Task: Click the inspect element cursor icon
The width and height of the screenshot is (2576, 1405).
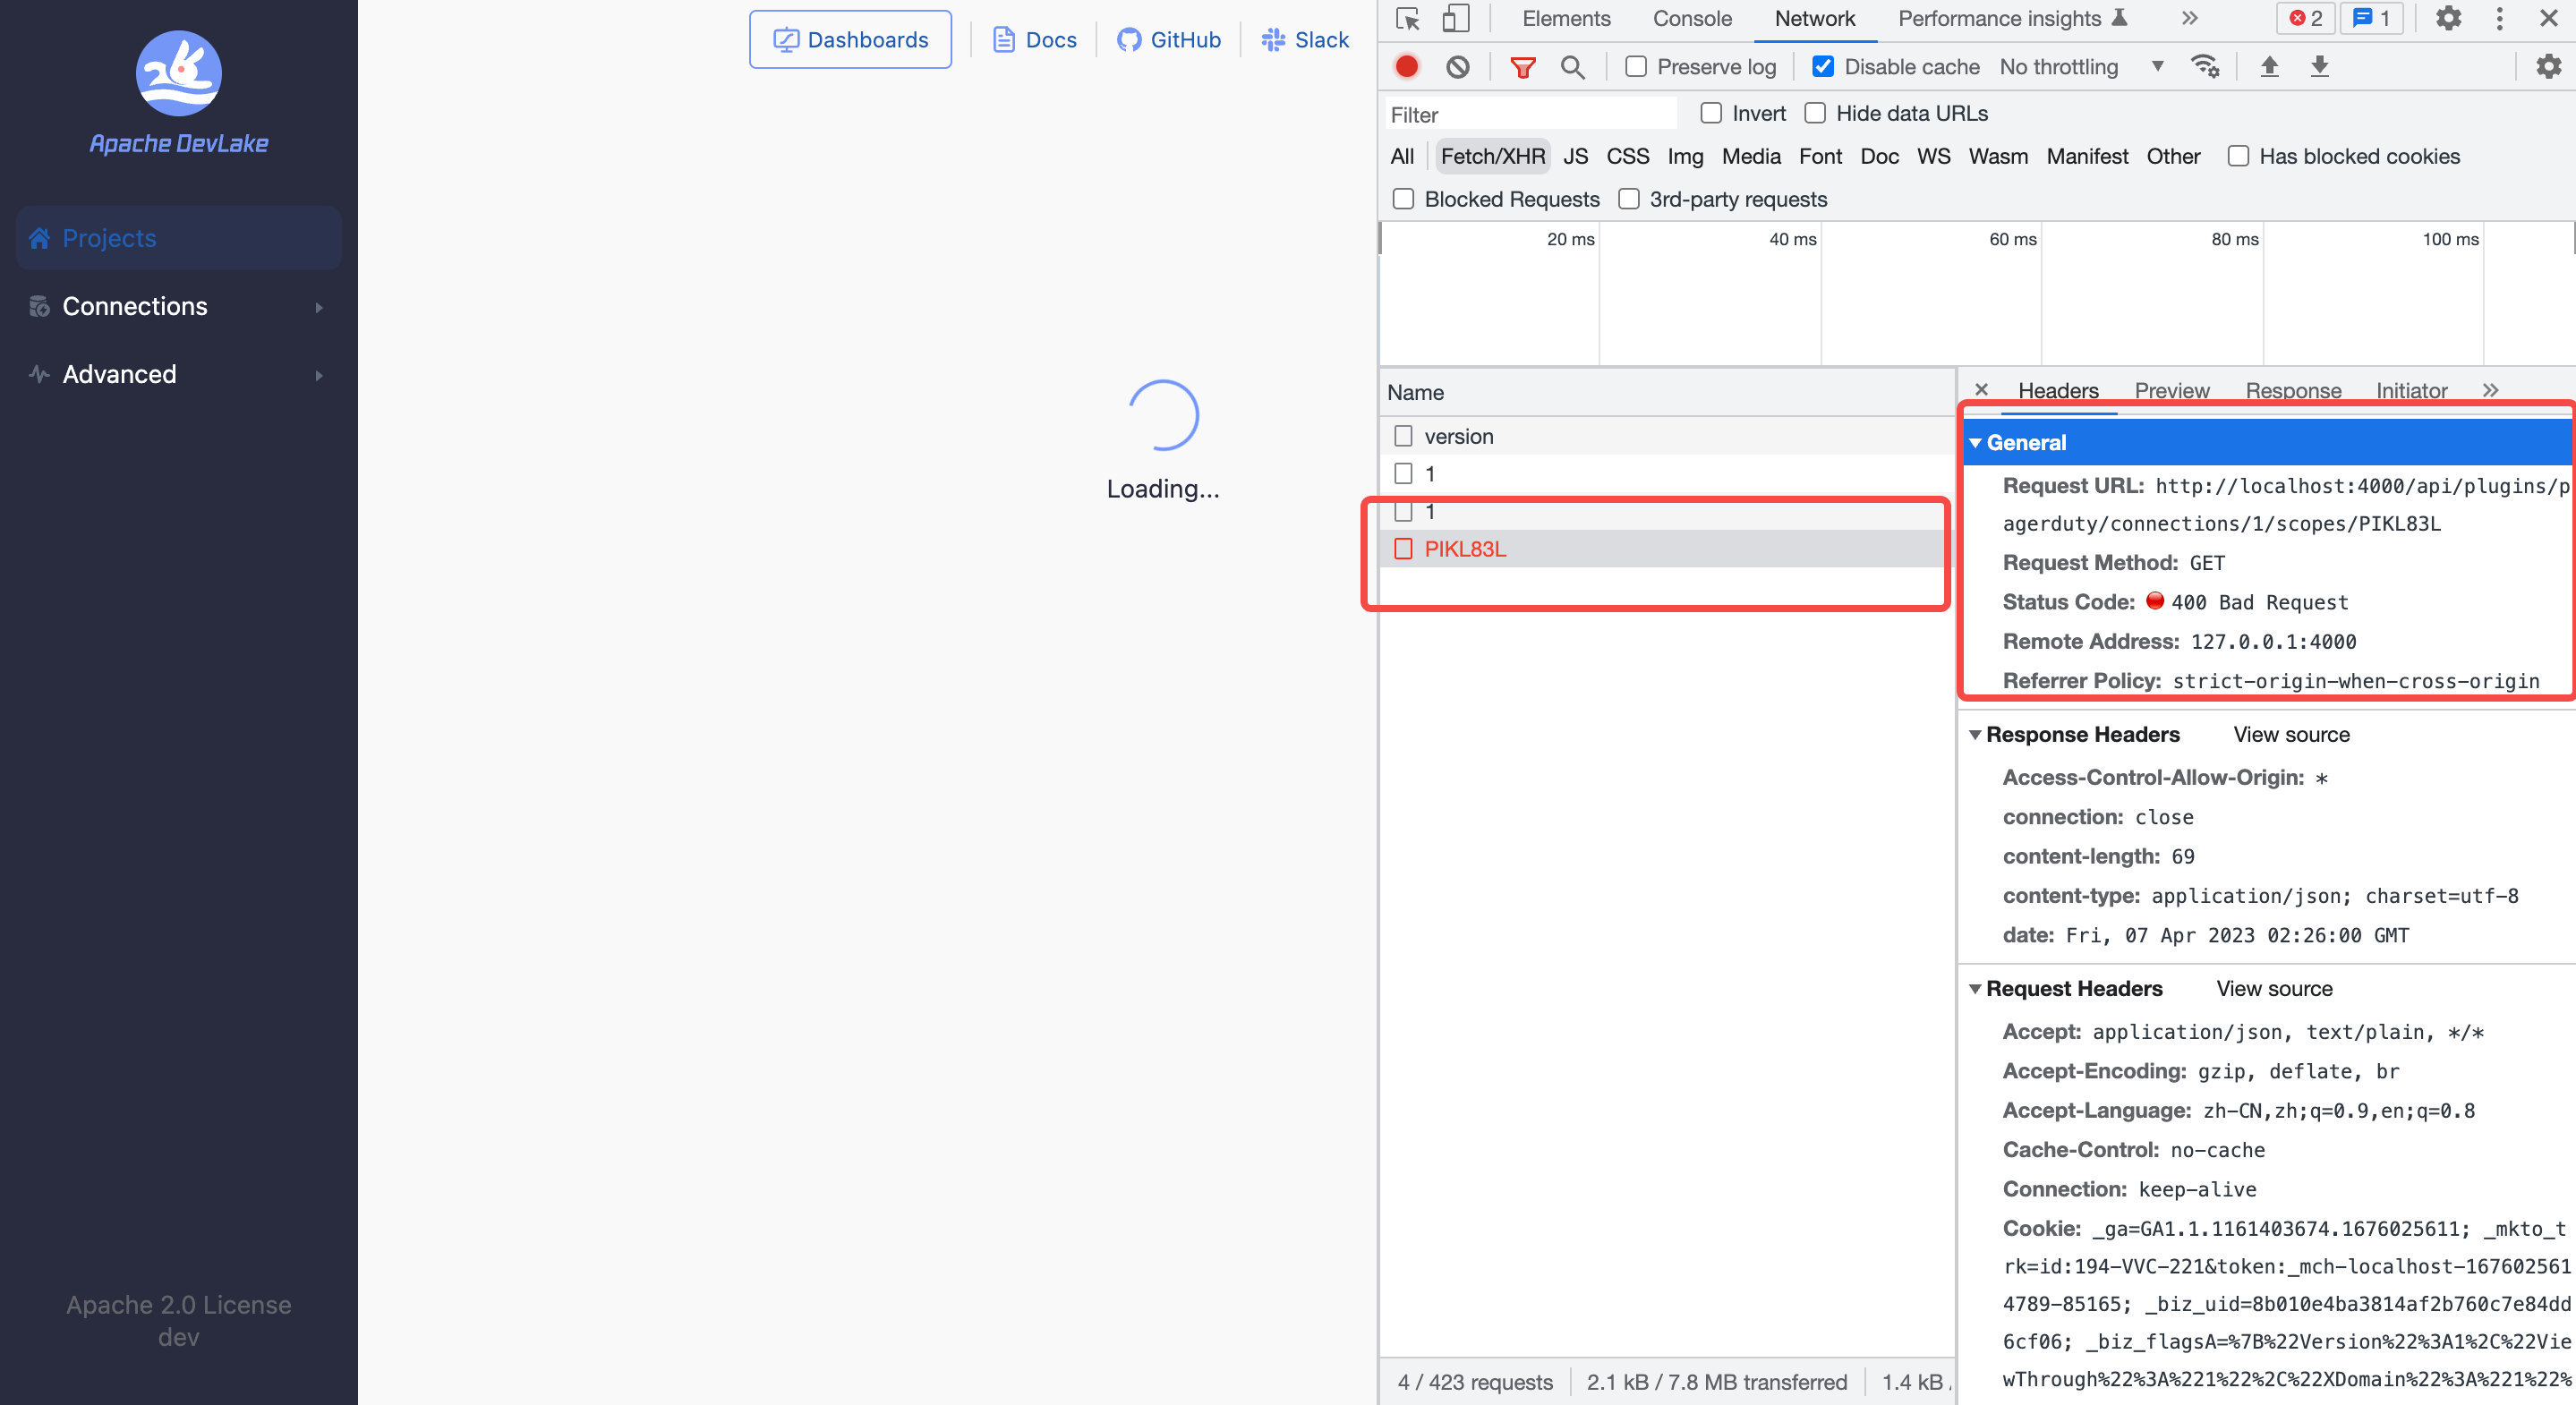Action: 1407,19
